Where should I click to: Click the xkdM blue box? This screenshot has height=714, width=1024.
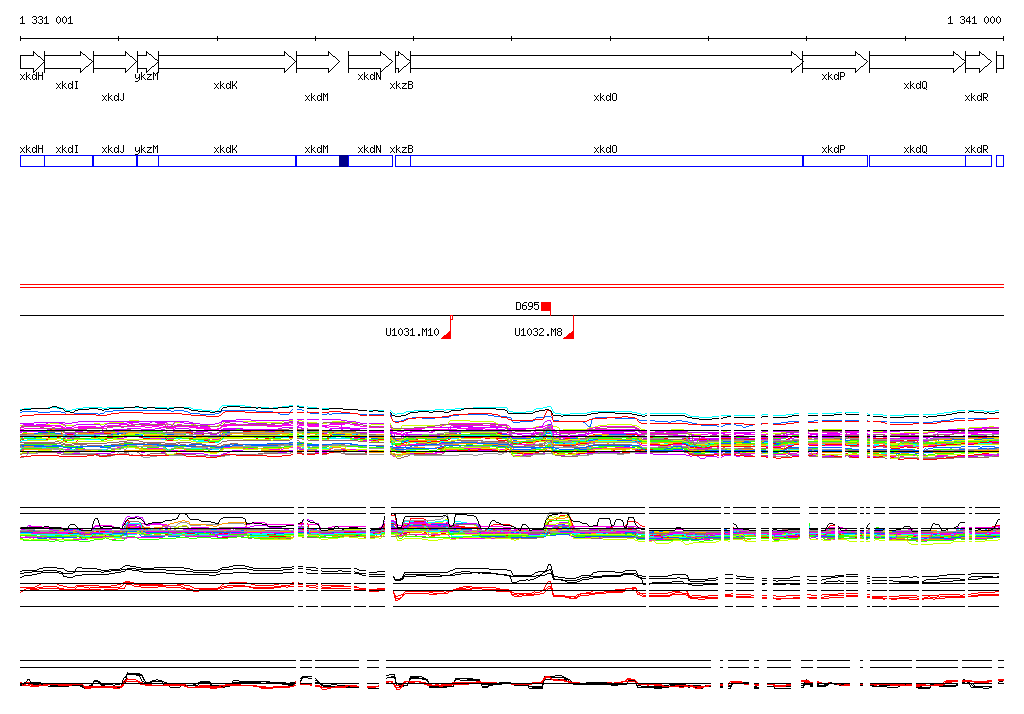[x=318, y=161]
